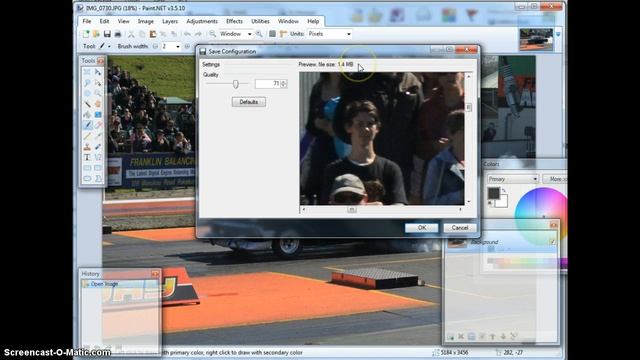Click the Save toolbar icon
640x360 pixels.
(107, 34)
